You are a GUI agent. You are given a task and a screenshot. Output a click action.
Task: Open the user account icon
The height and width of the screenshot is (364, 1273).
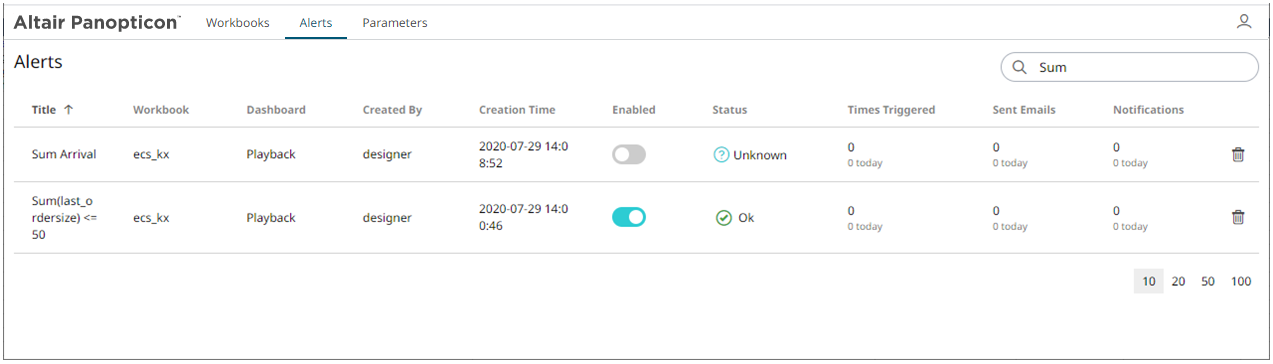(x=1244, y=21)
